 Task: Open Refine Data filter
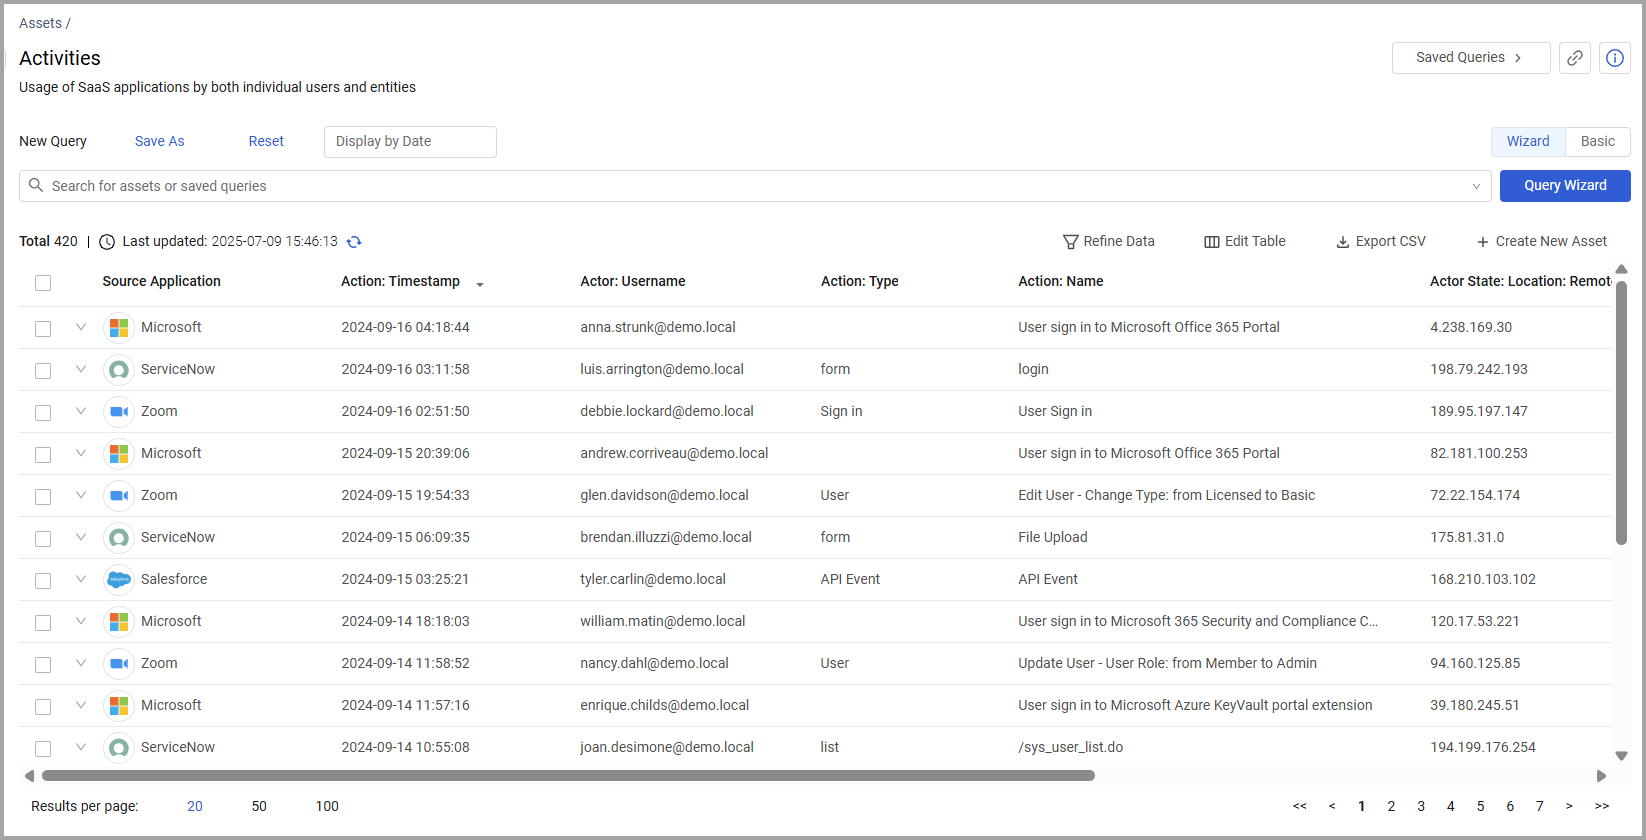coord(1108,241)
